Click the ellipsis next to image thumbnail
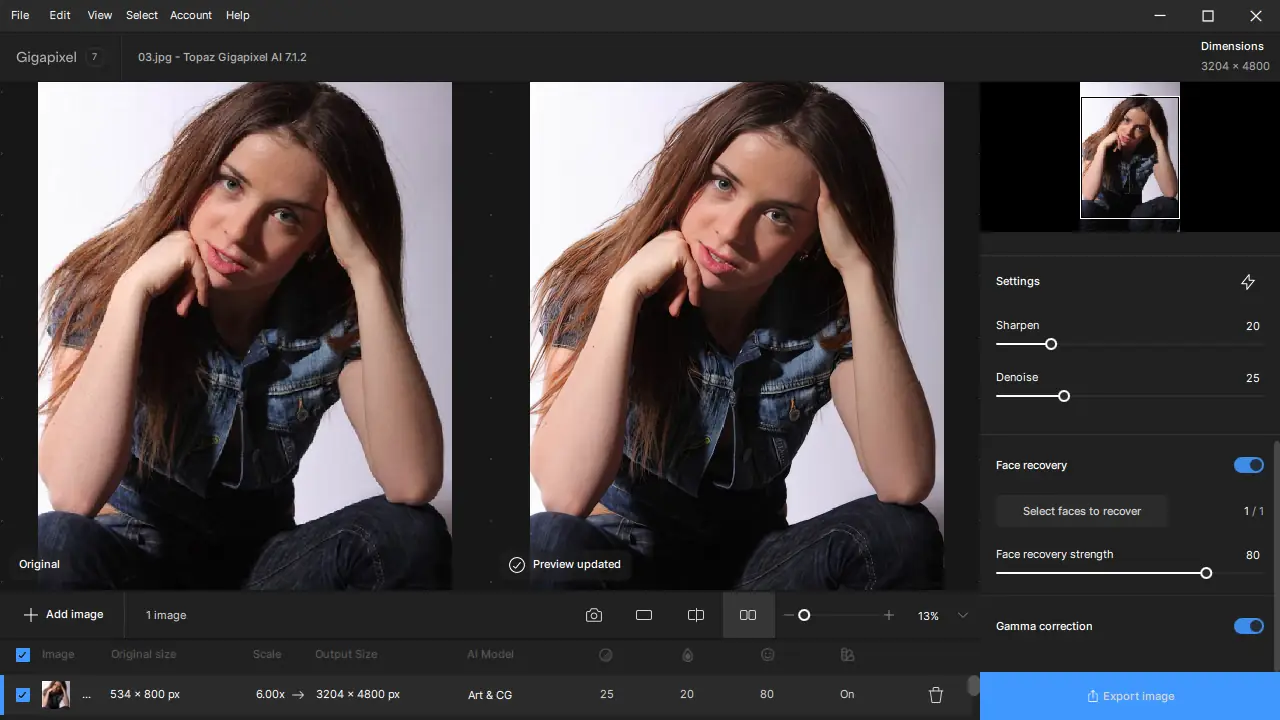 pyautogui.click(x=86, y=695)
